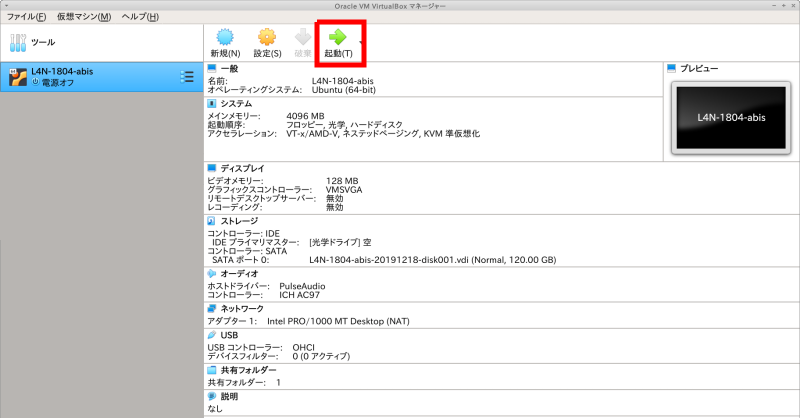Click the L4N-1804-abis VM OS icon

pos(18,77)
